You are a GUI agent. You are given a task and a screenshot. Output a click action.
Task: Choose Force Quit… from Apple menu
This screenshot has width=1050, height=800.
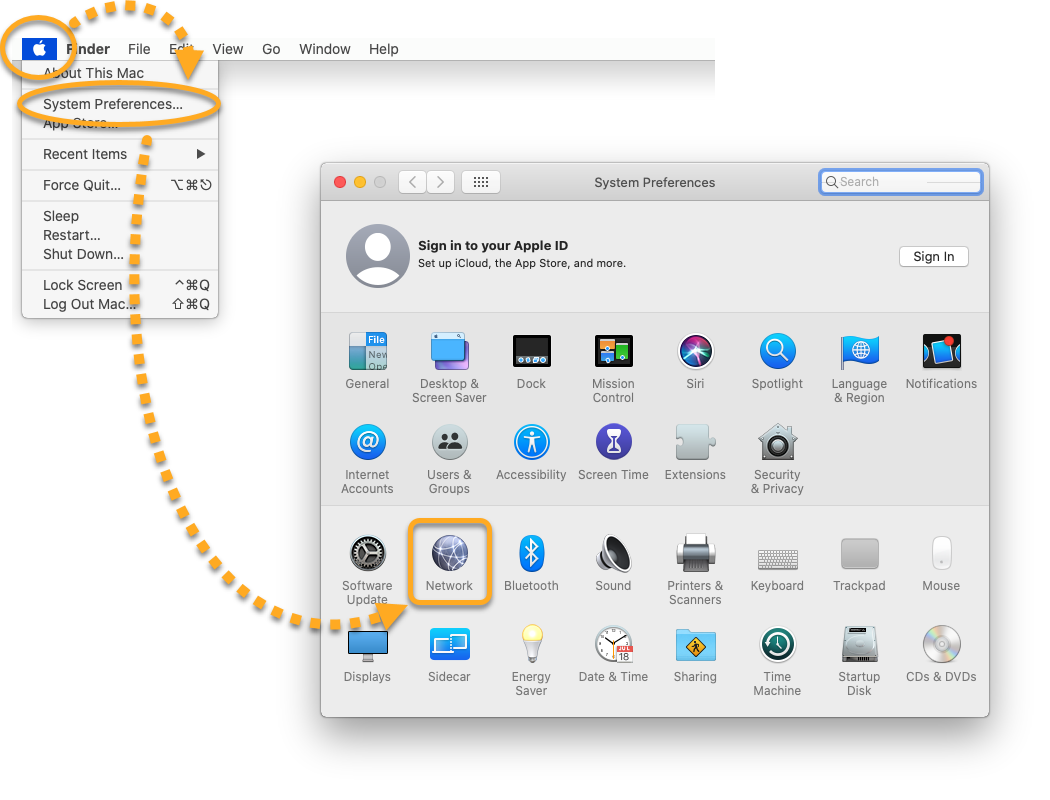pyautogui.click(x=120, y=185)
